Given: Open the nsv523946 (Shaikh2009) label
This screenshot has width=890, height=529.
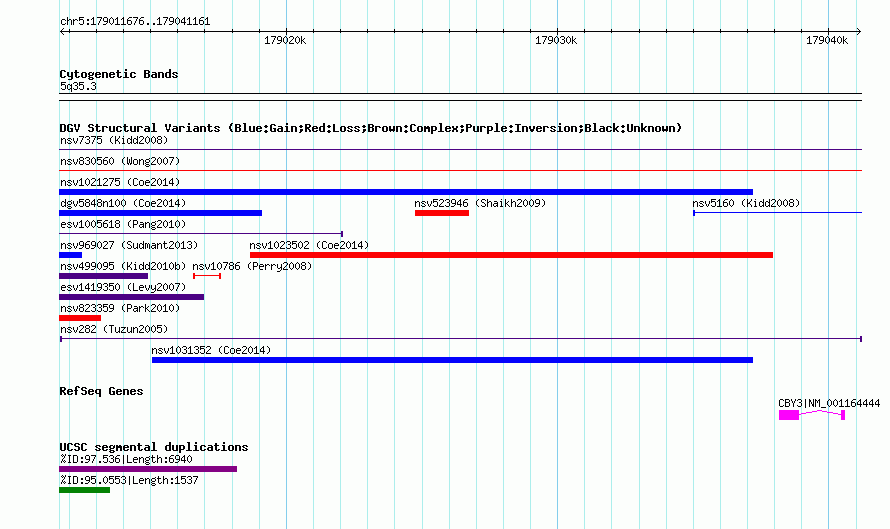Looking at the screenshot, I should tap(480, 203).
